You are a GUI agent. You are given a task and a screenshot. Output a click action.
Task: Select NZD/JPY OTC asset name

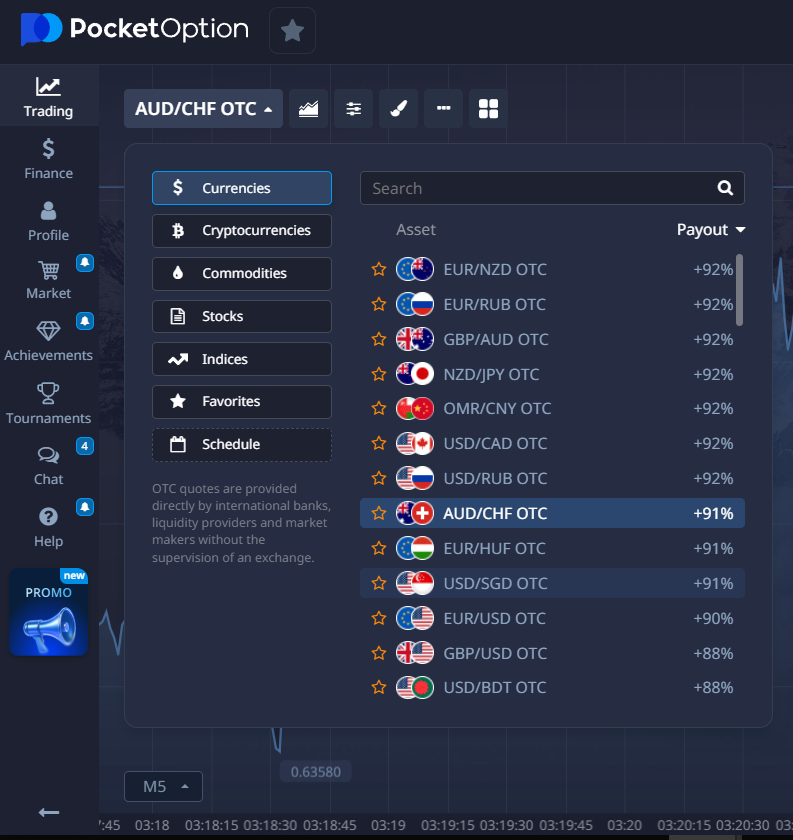coord(491,374)
